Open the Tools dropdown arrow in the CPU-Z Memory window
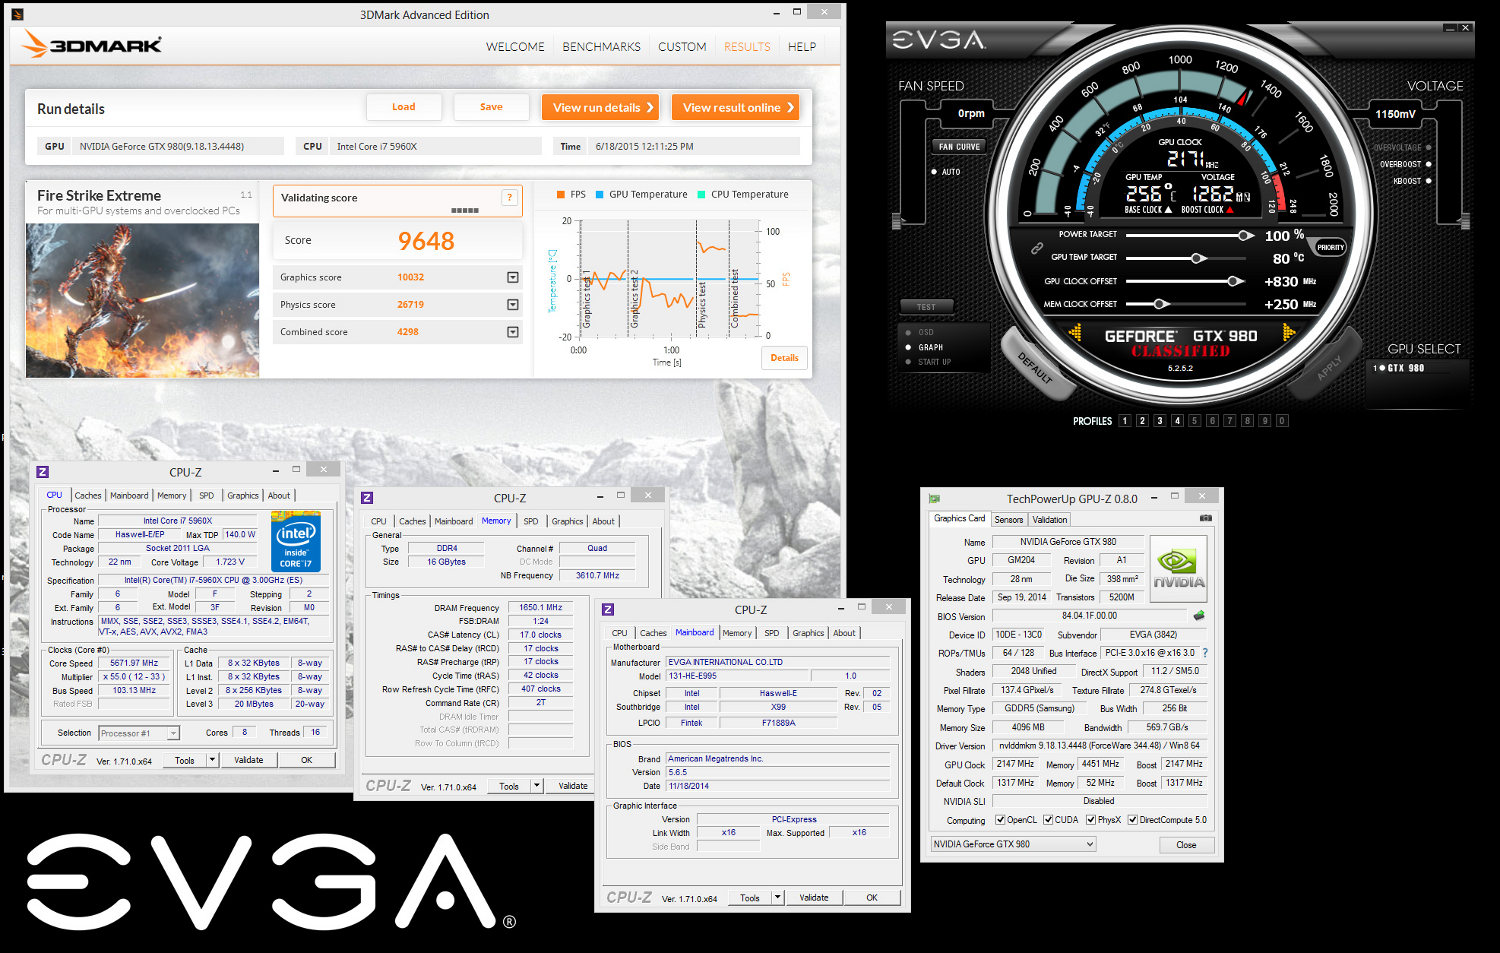 pos(537,786)
